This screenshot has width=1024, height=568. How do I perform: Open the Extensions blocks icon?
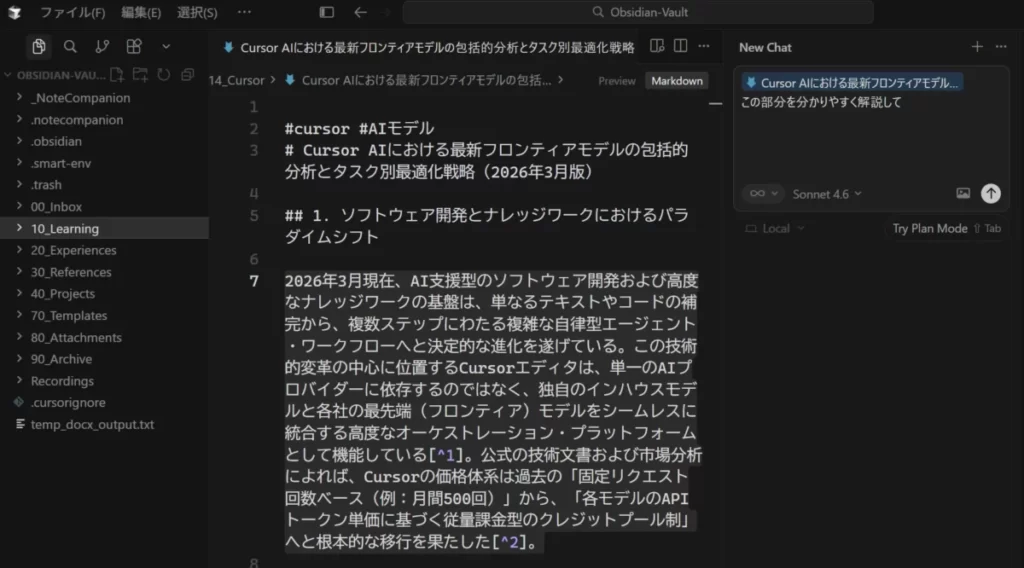pyautogui.click(x=134, y=46)
